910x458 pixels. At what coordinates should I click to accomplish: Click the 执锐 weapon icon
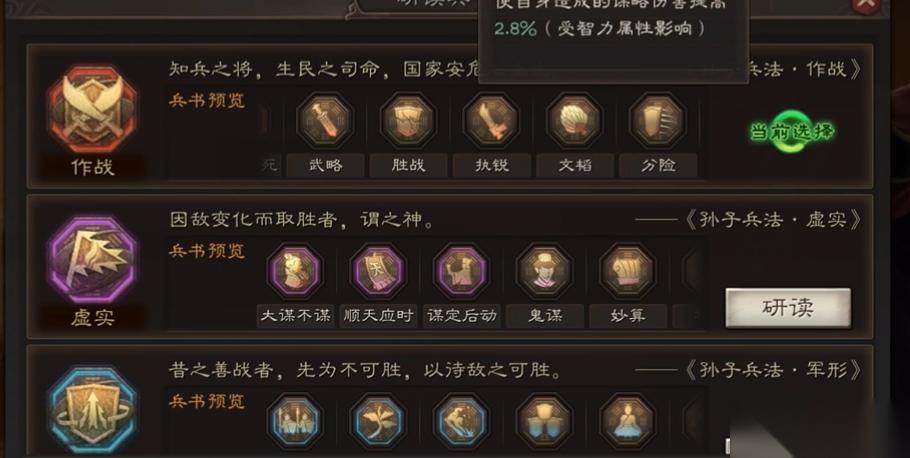pos(491,121)
